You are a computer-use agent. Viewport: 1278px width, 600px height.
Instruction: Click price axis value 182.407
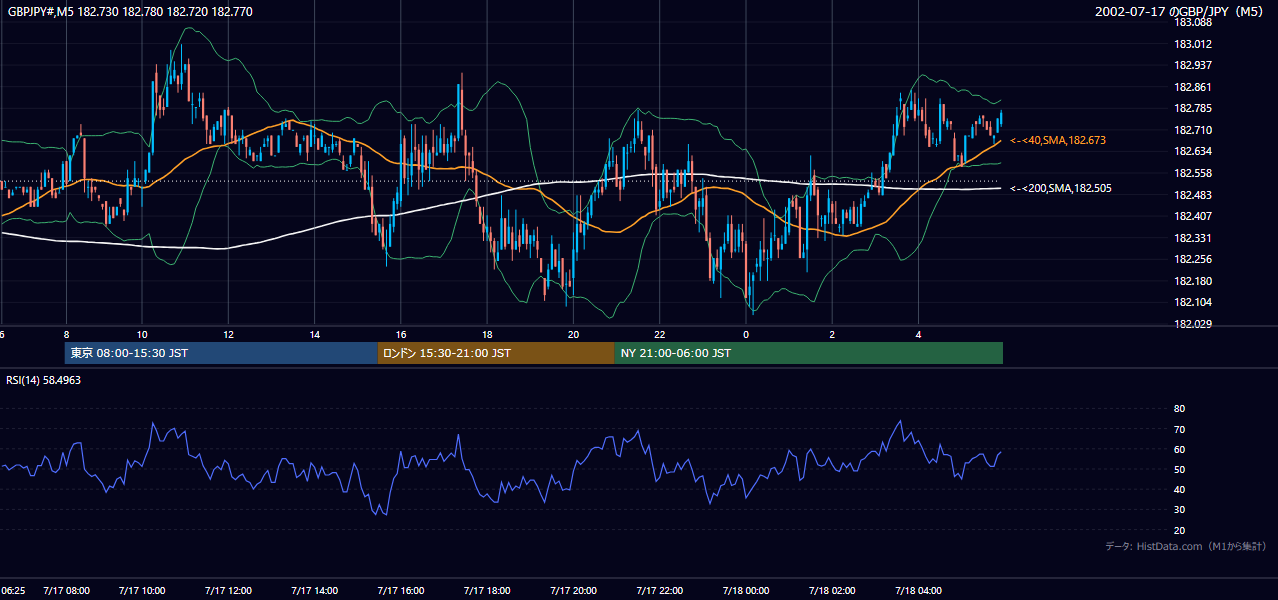tap(1193, 216)
